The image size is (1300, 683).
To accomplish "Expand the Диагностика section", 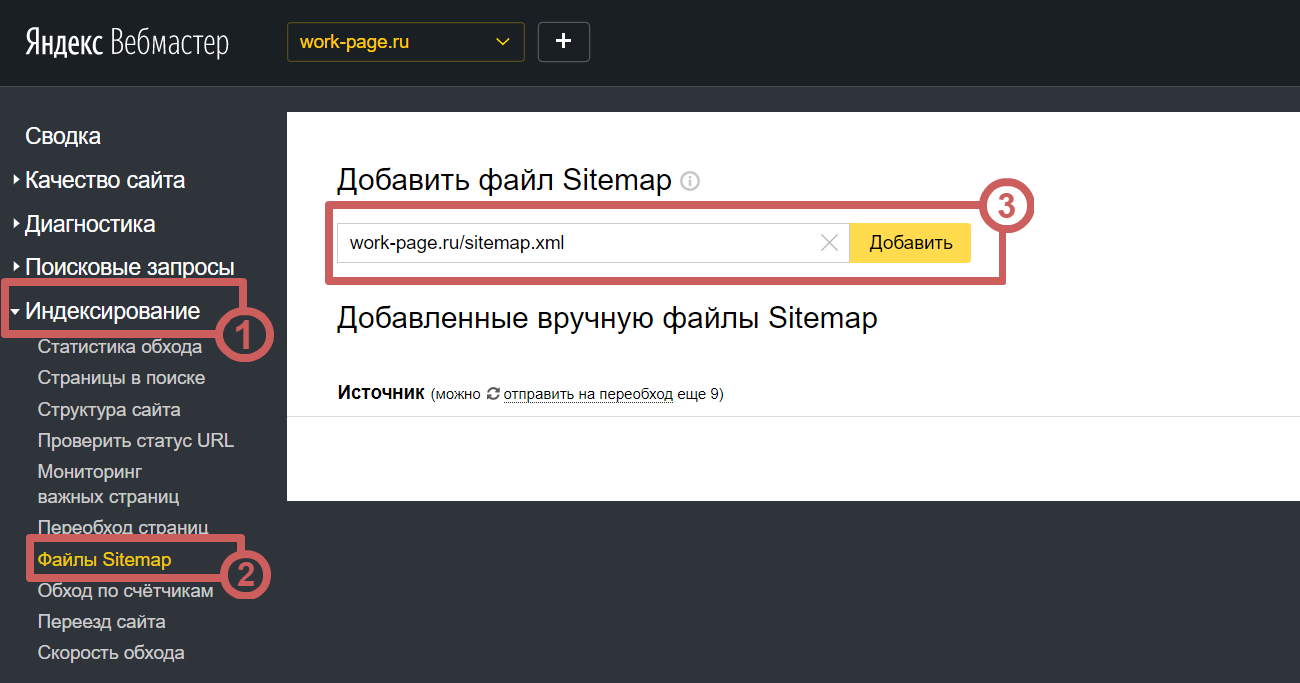I will pyautogui.click(x=89, y=224).
